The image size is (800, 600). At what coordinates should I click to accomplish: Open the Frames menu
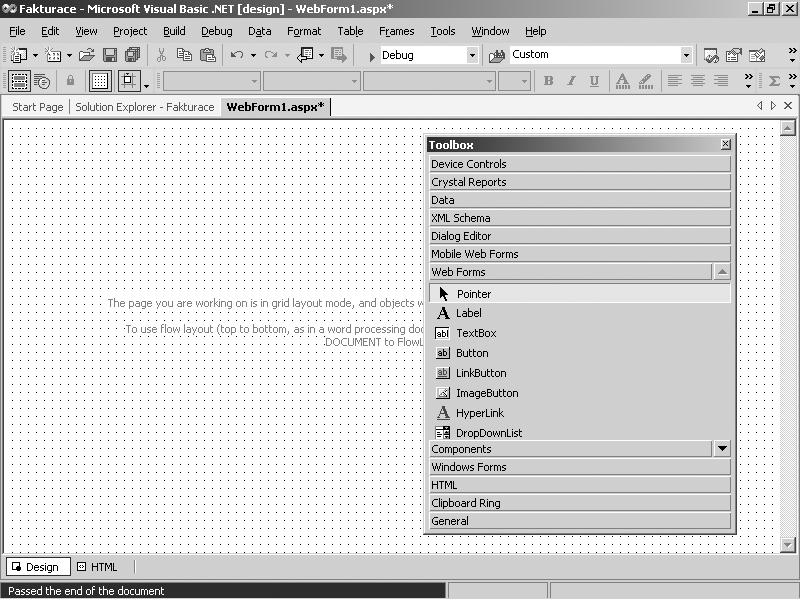click(396, 31)
